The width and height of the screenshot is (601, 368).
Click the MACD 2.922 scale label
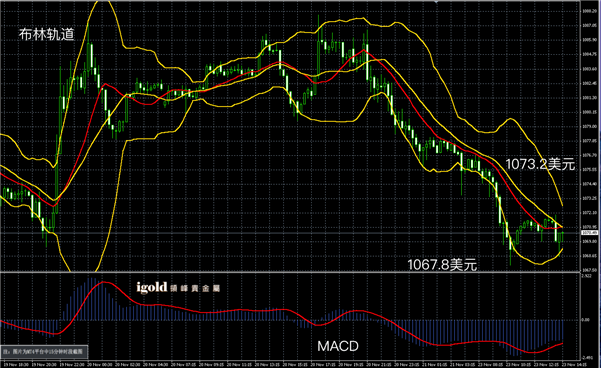586,276
